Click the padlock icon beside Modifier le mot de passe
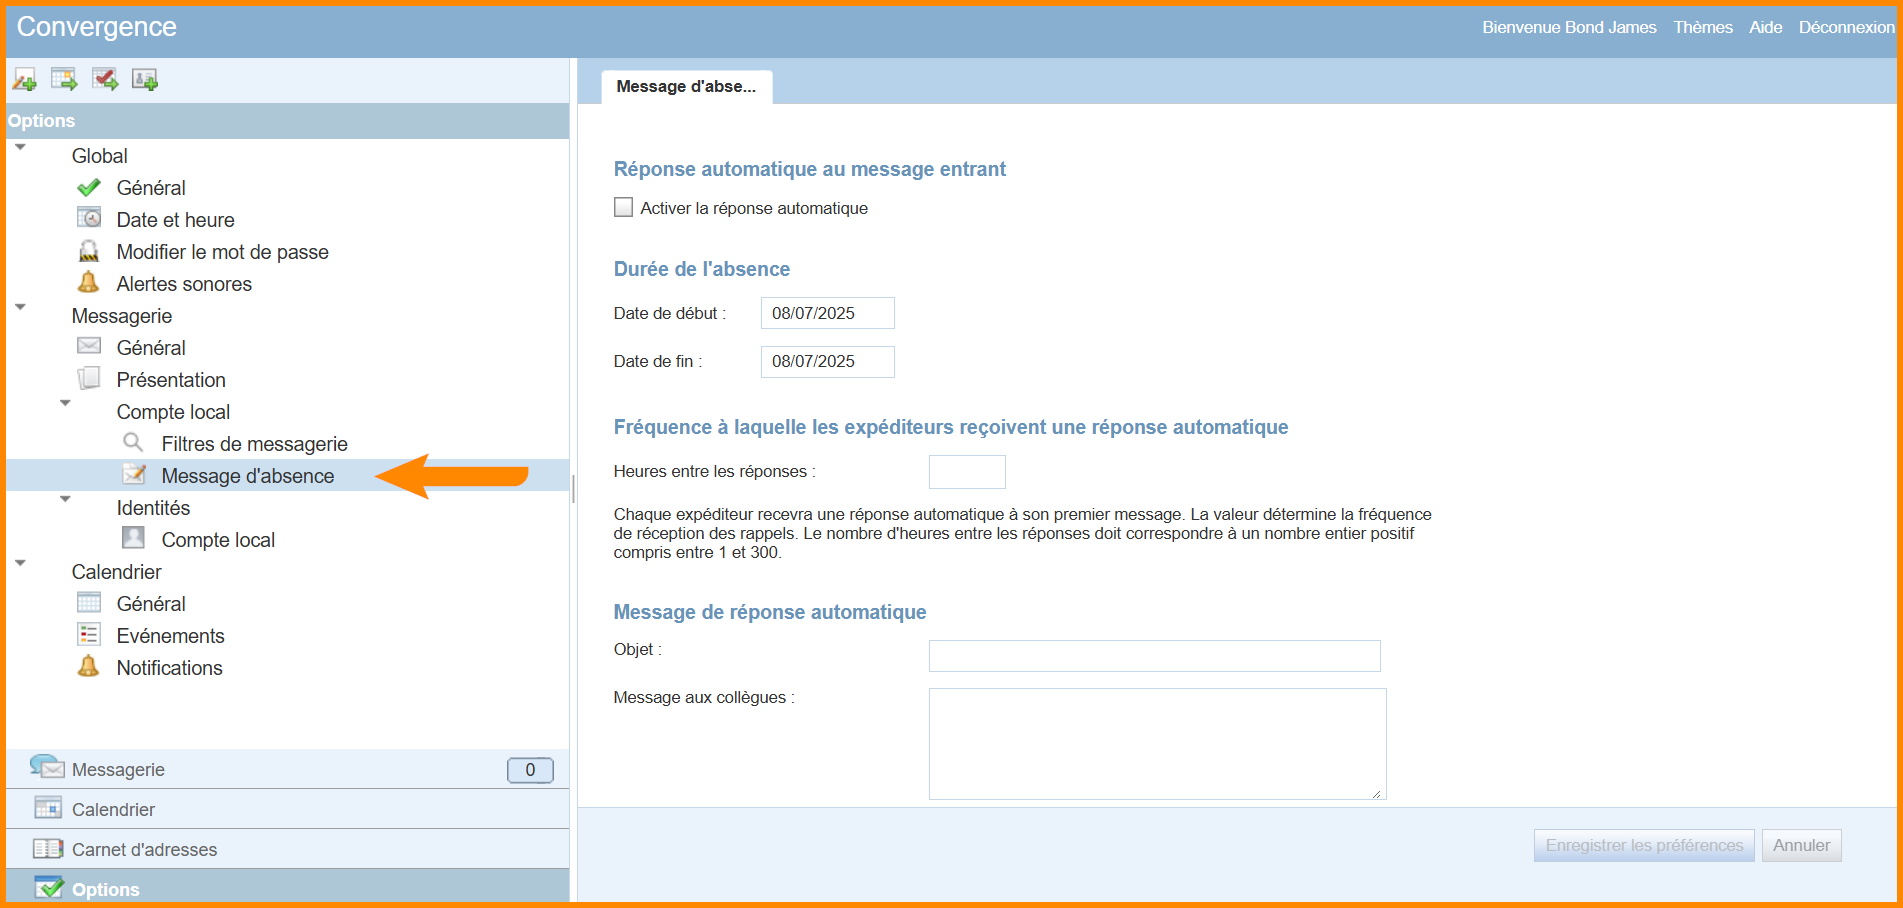The image size is (1903, 908). point(89,252)
